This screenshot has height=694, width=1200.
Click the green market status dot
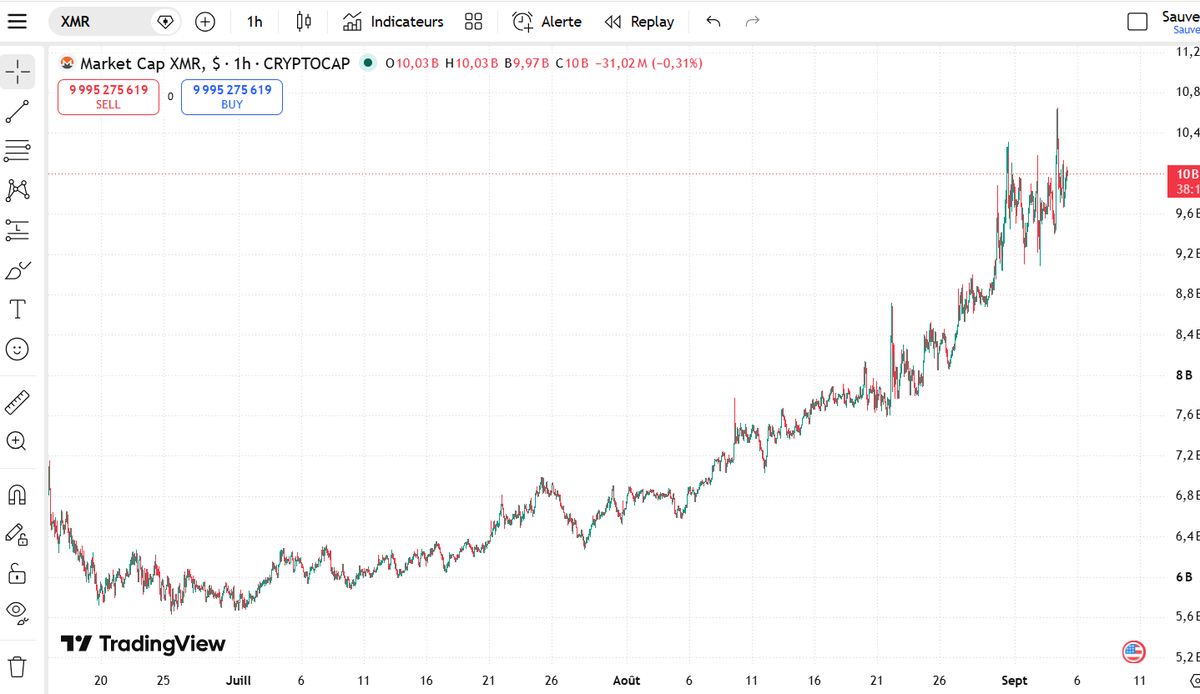click(x=368, y=63)
